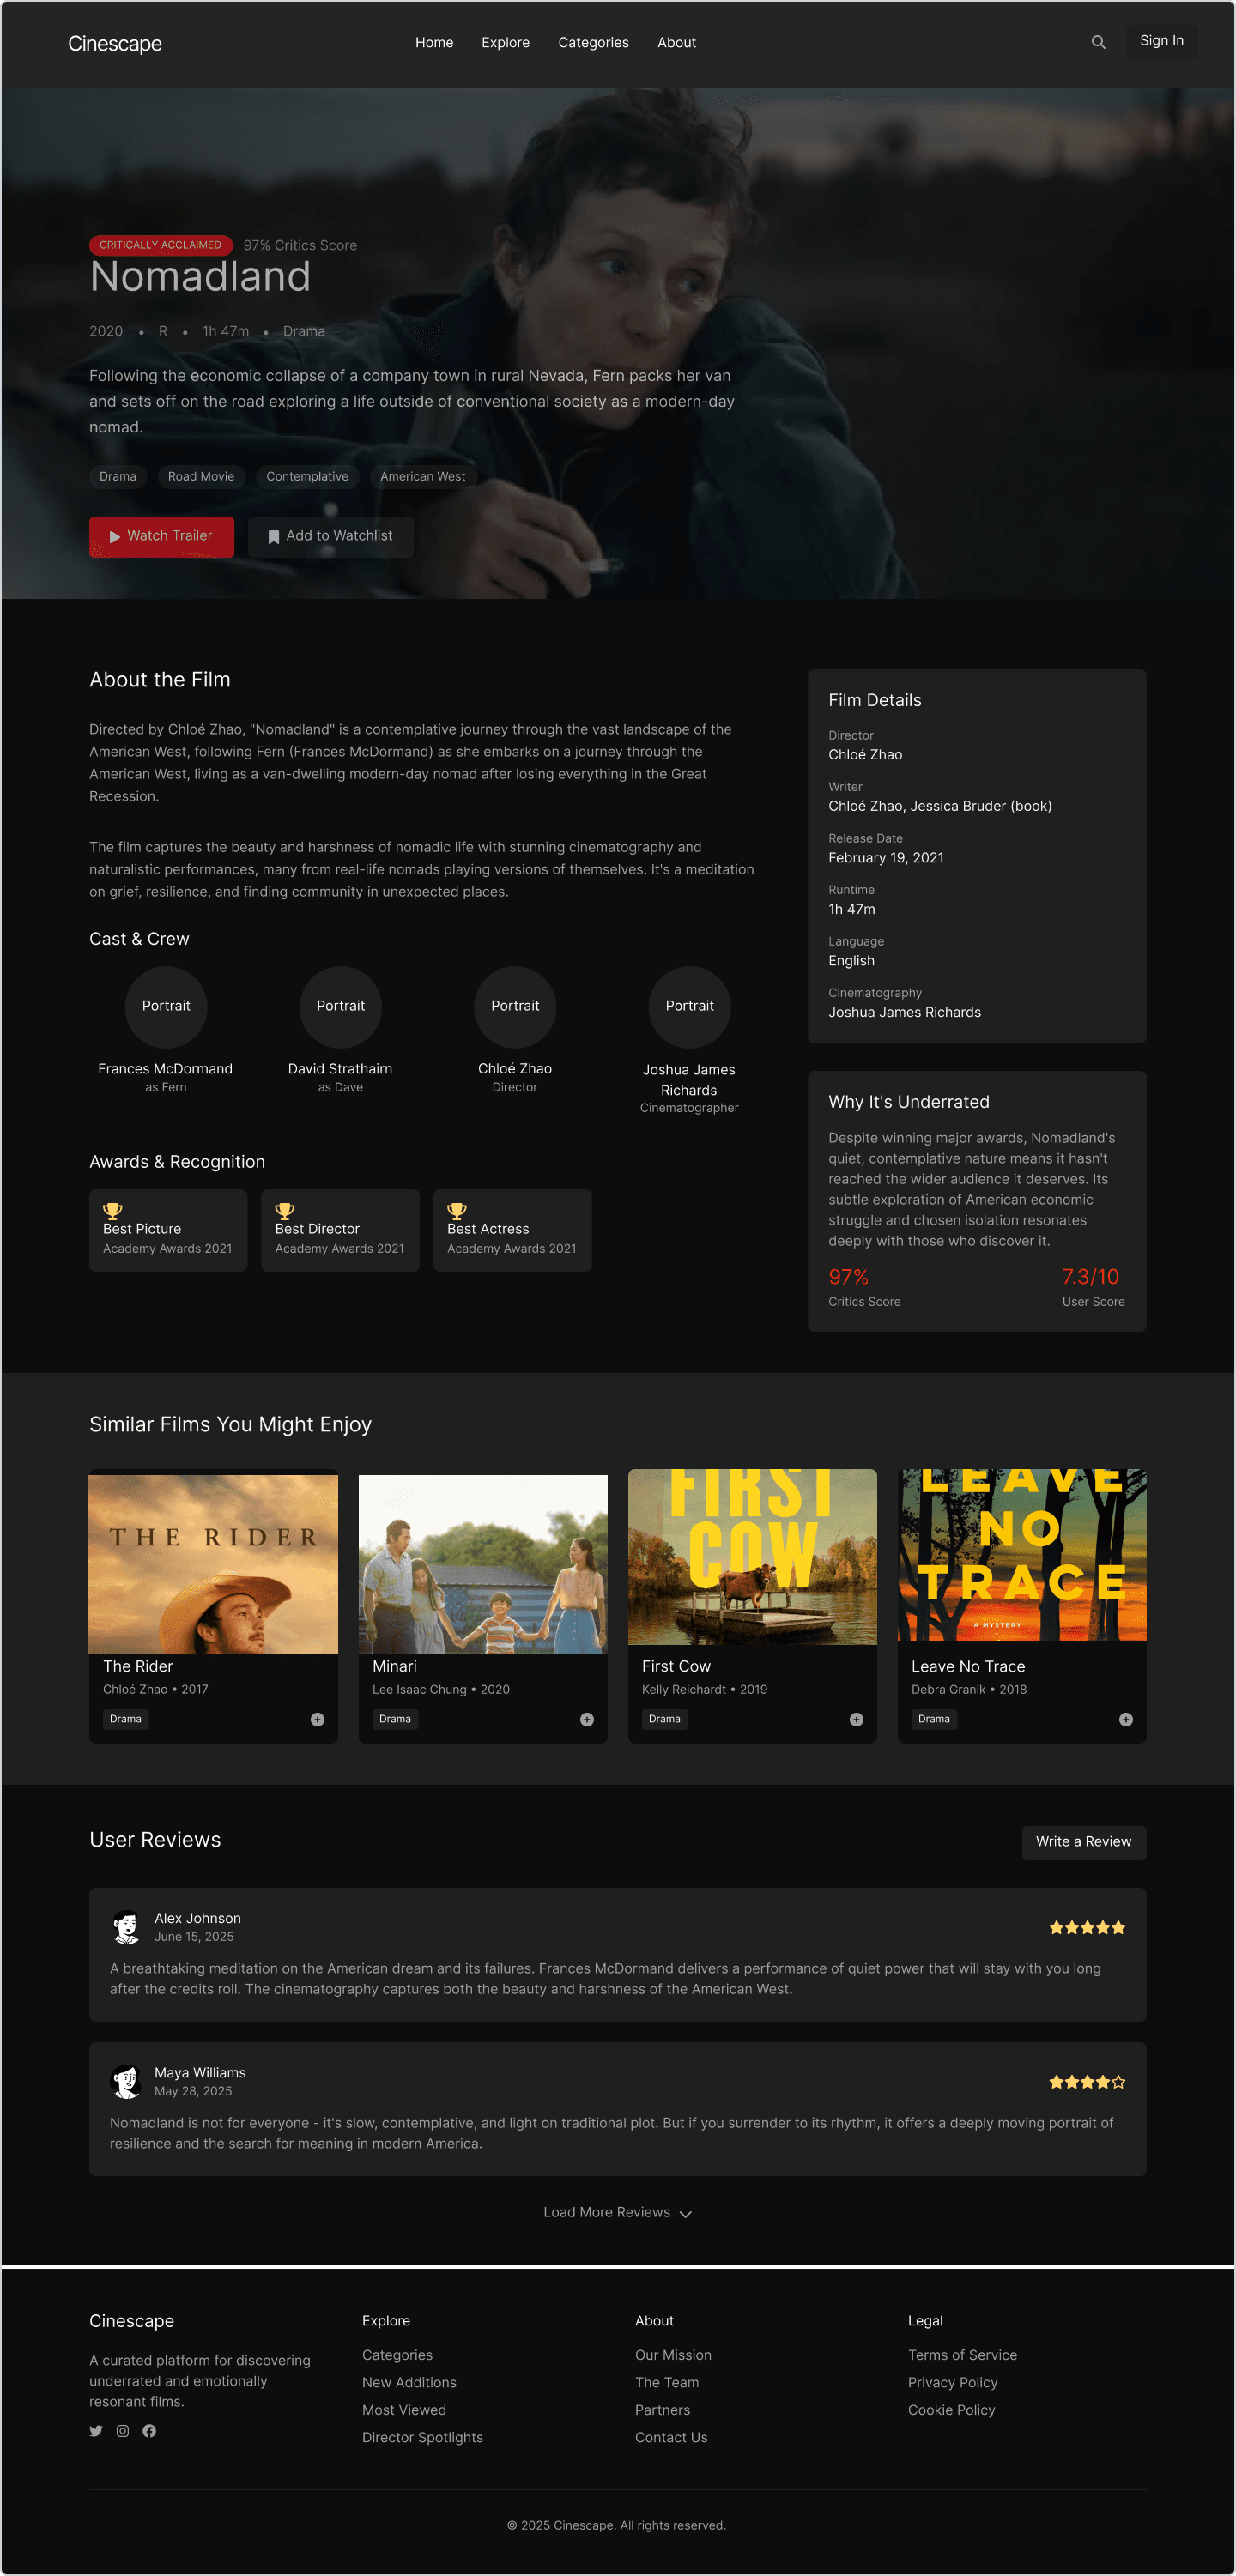Open Director Spotlights footer link
This screenshot has height=2576, width=1236.
(422, 2437)
